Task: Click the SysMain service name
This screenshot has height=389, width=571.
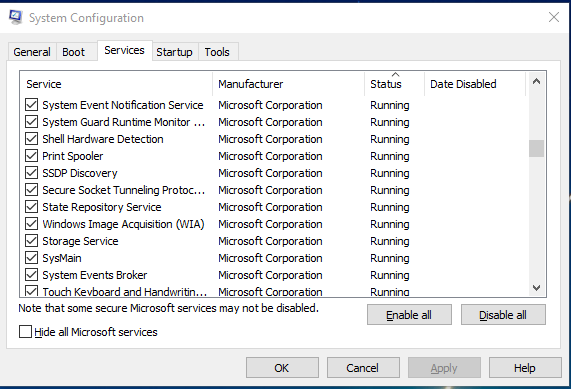Action: (x=62, y=258)
